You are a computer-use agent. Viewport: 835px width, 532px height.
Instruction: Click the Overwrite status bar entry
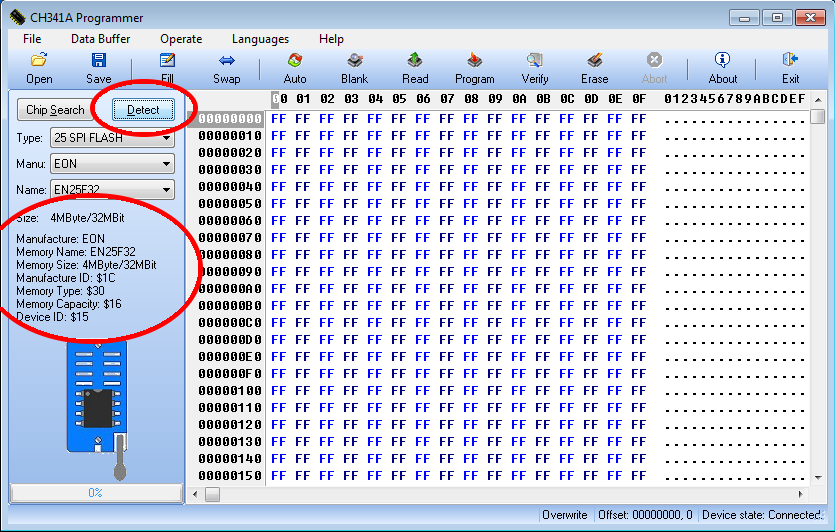(x=564, y=515)
